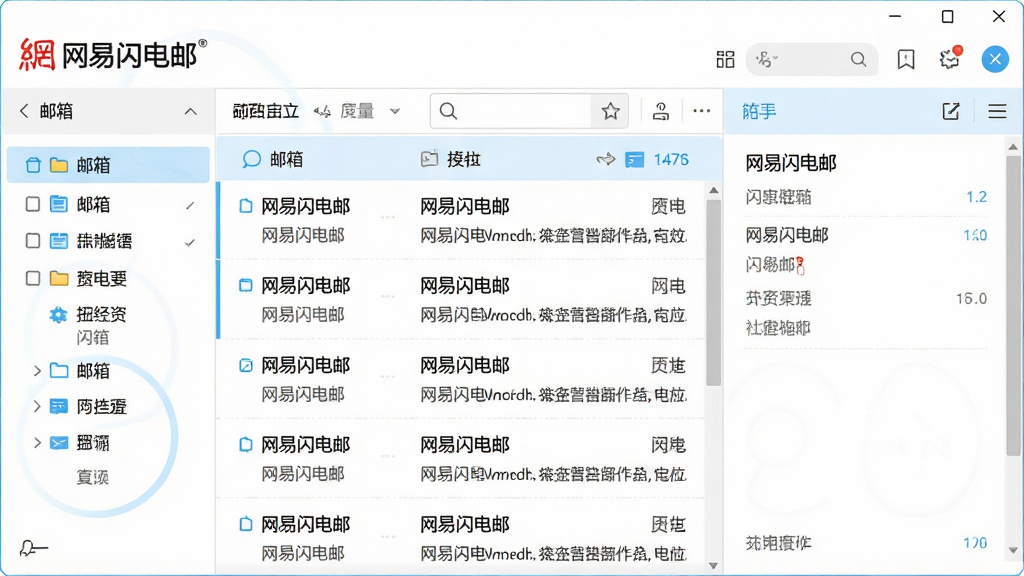Expand the 邮箱 tree folder with arrow
1024x576 pixels.
tap(37, 371)
